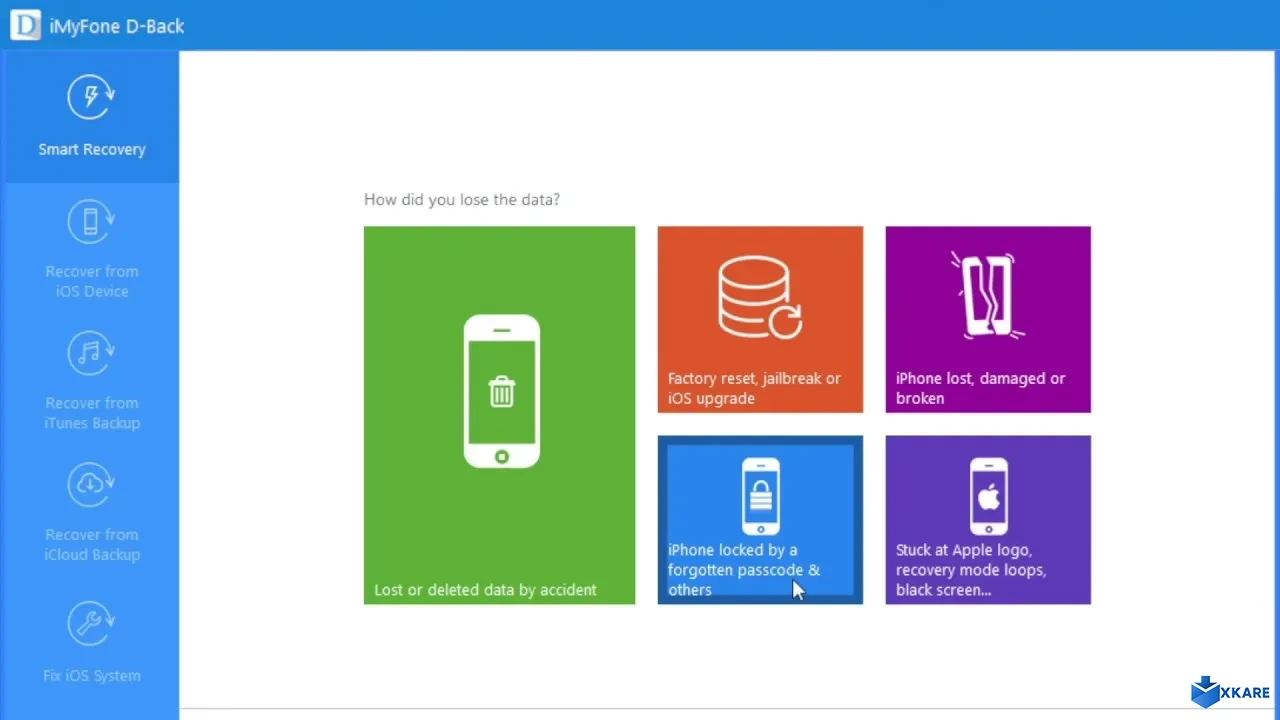The image size is (1280, 720).
Task: Choose Factory reset, jailbreak or iOS upgrade
Action: pos(760,319)
